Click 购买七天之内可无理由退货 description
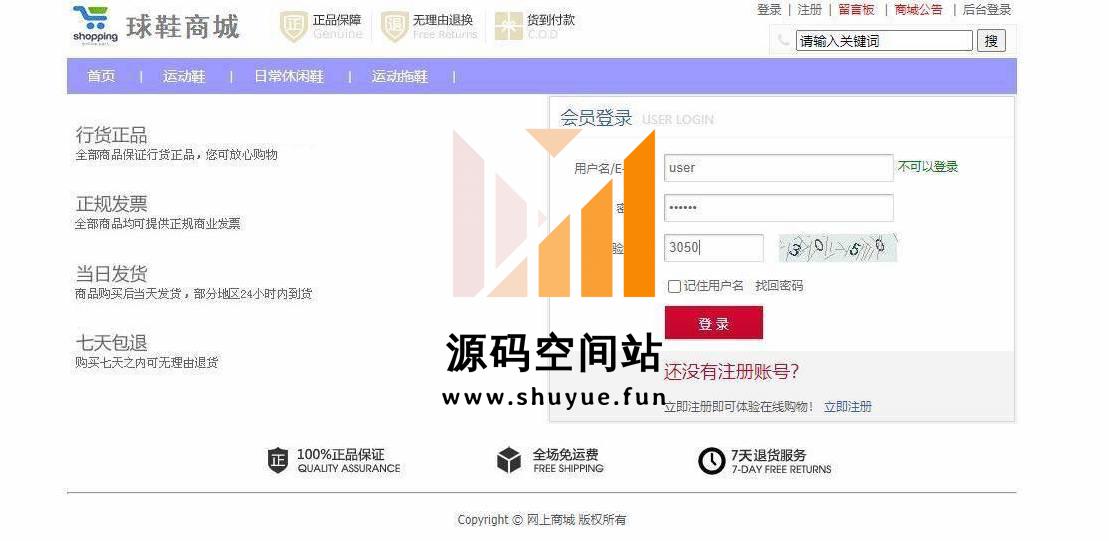The image size is (1109, 541). click(x=146, y=363)
